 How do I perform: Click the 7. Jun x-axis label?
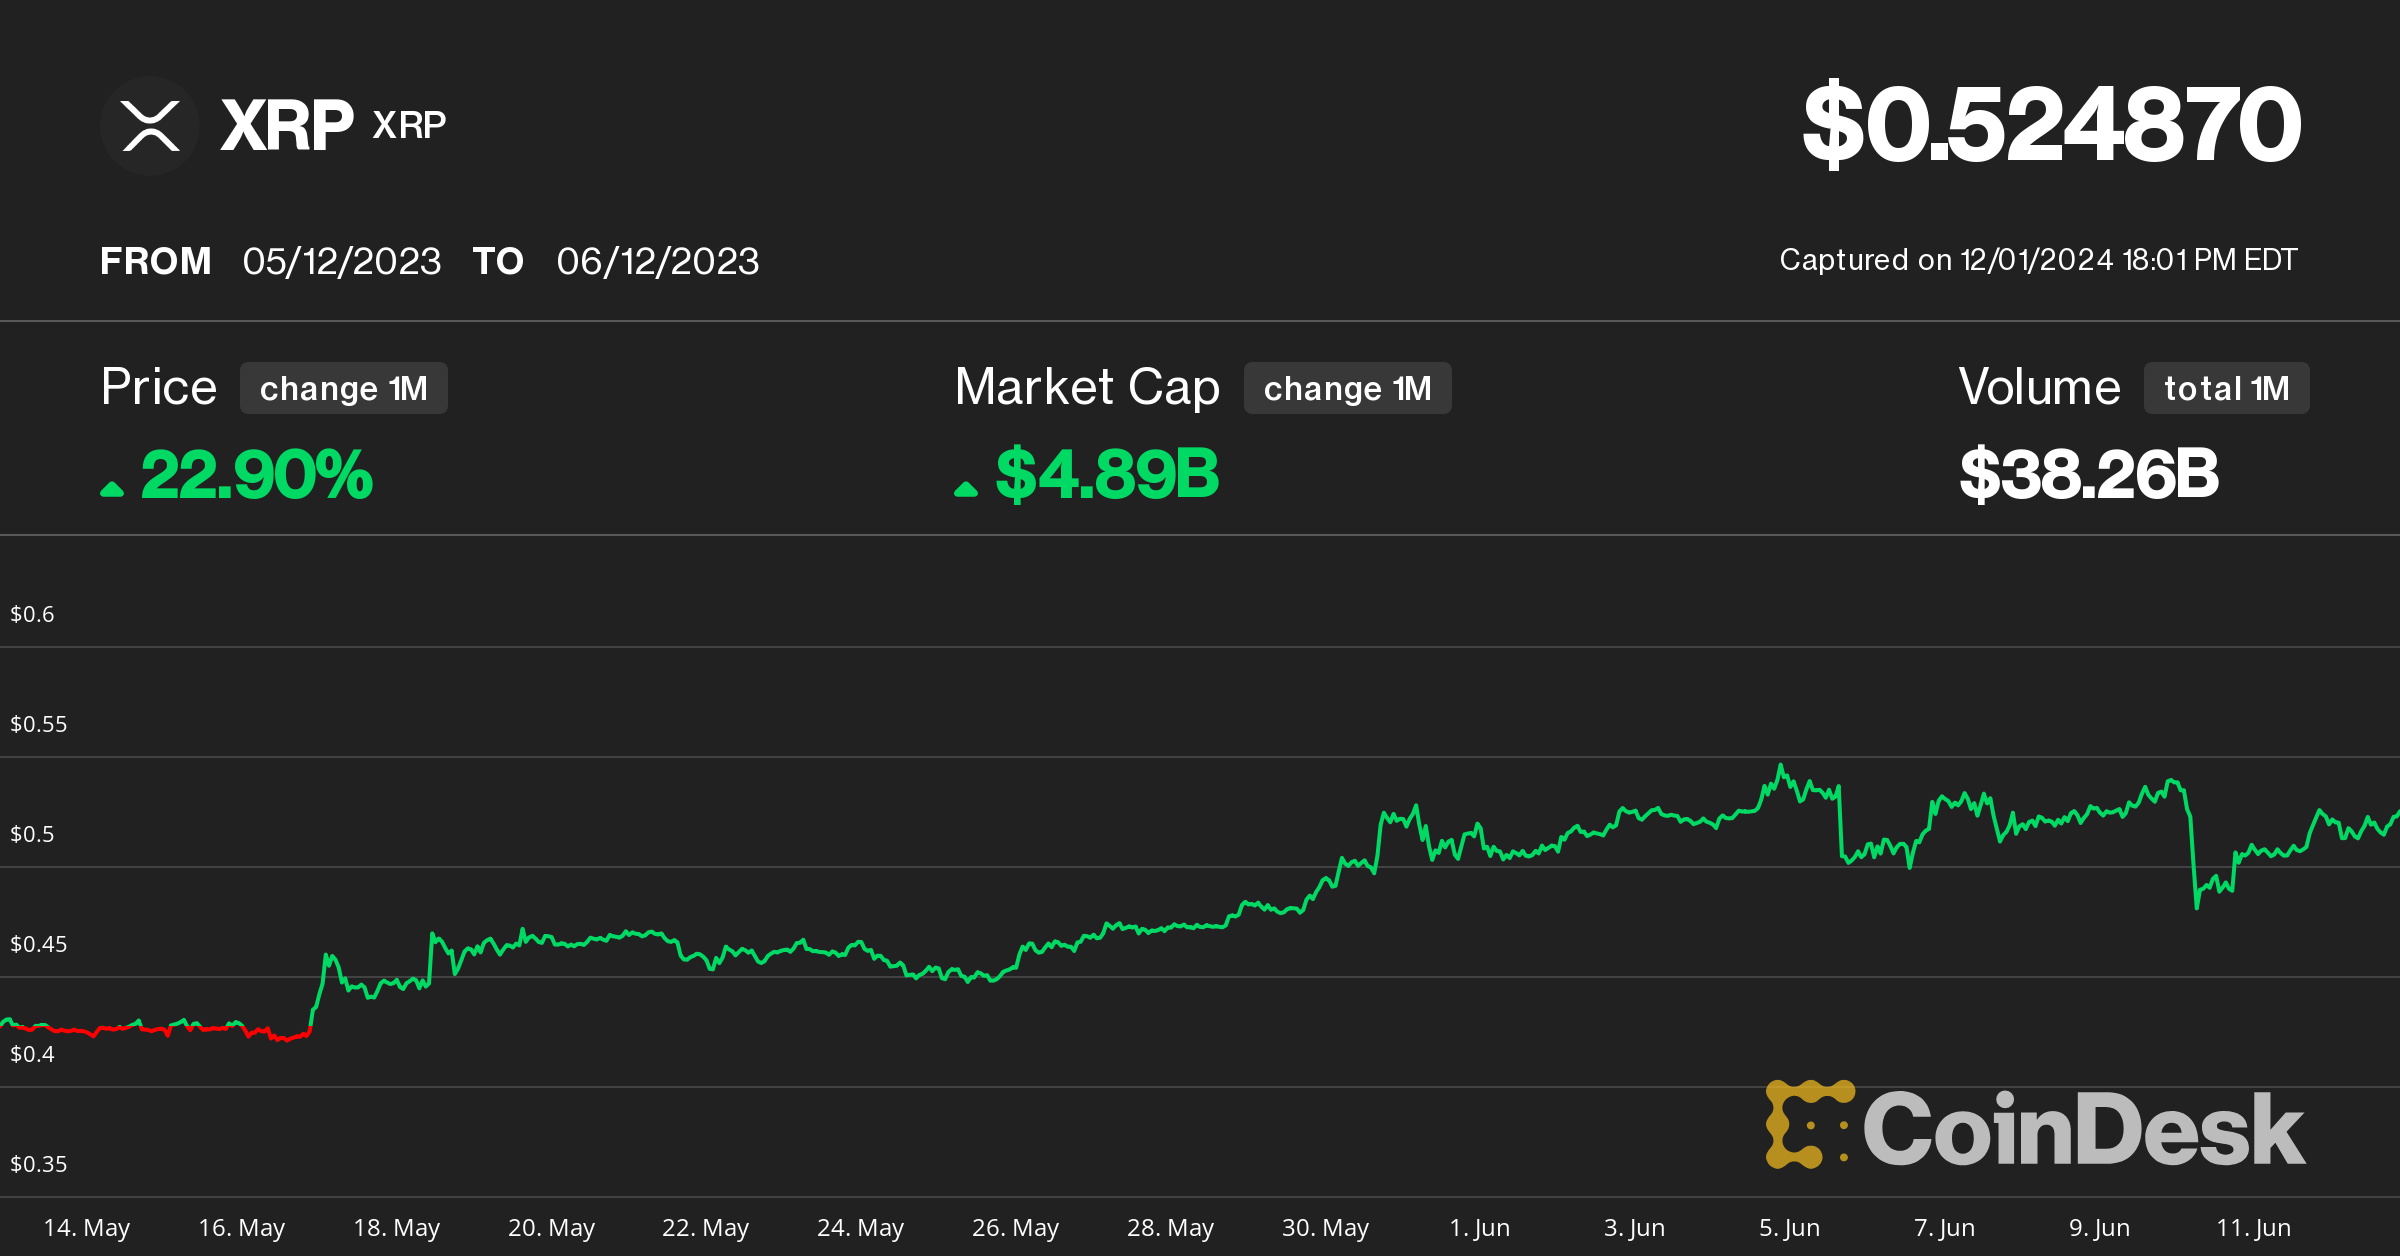pyautogui.click(x=1945, y=1228)
